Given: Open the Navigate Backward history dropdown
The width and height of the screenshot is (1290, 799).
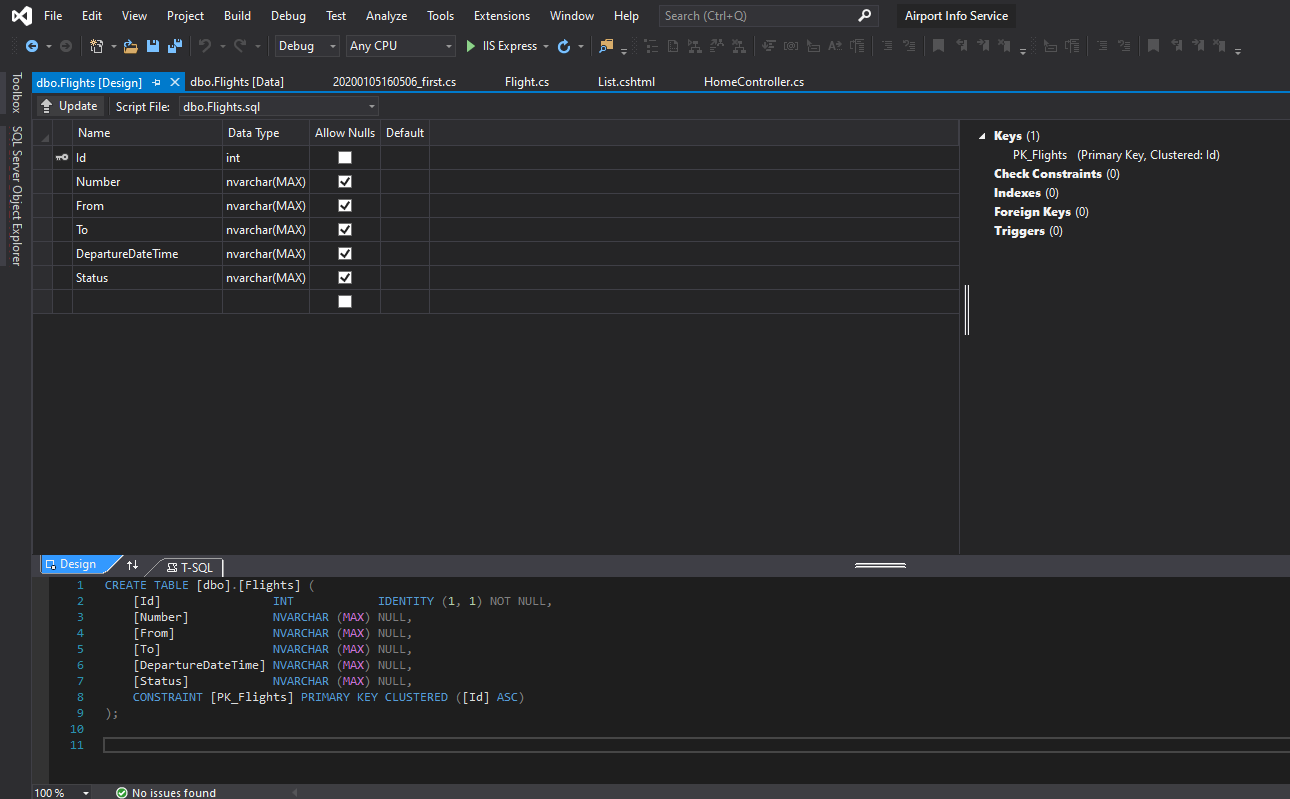Looking at the screenshot, I should (x=48, y=47).
